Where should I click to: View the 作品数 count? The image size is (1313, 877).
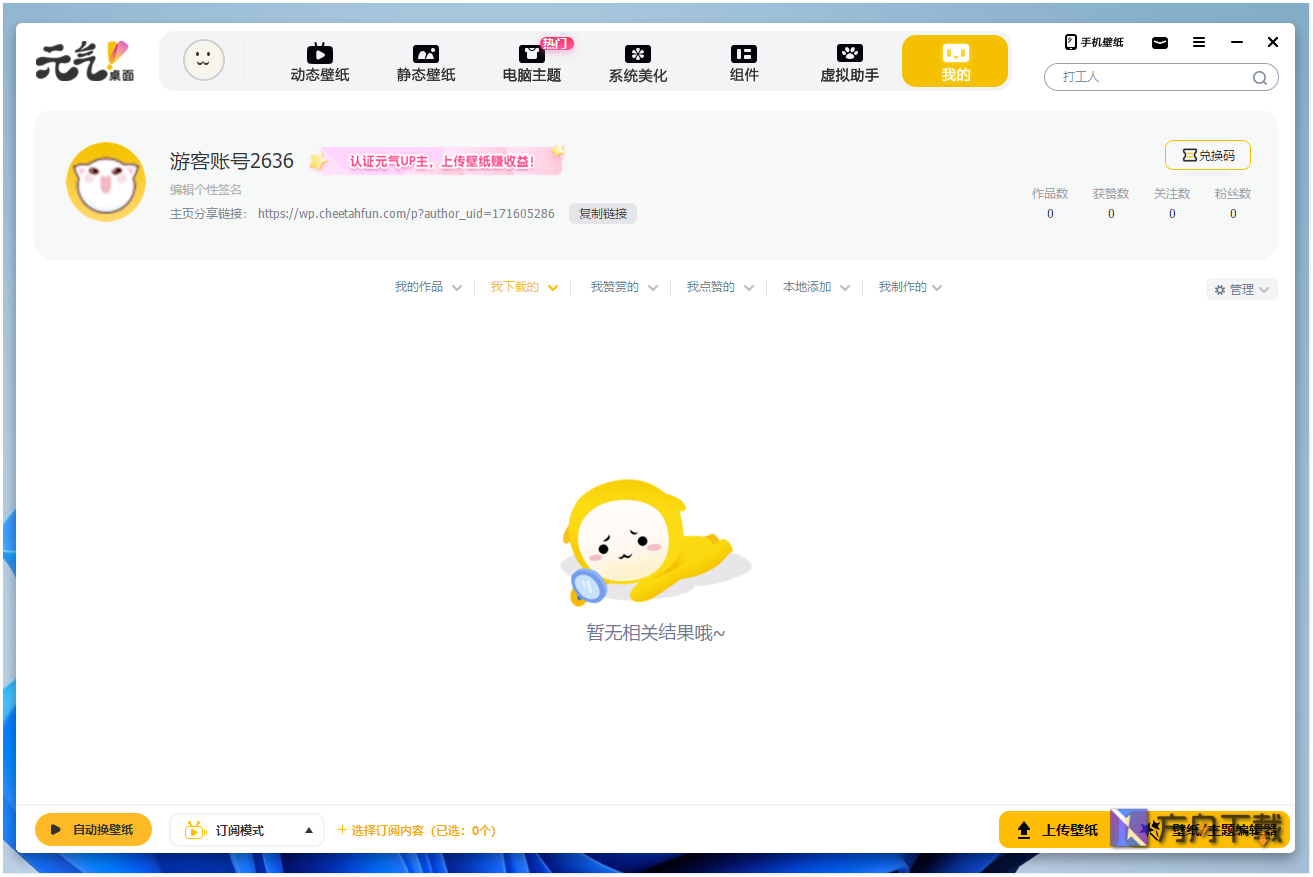(1050, 203)
